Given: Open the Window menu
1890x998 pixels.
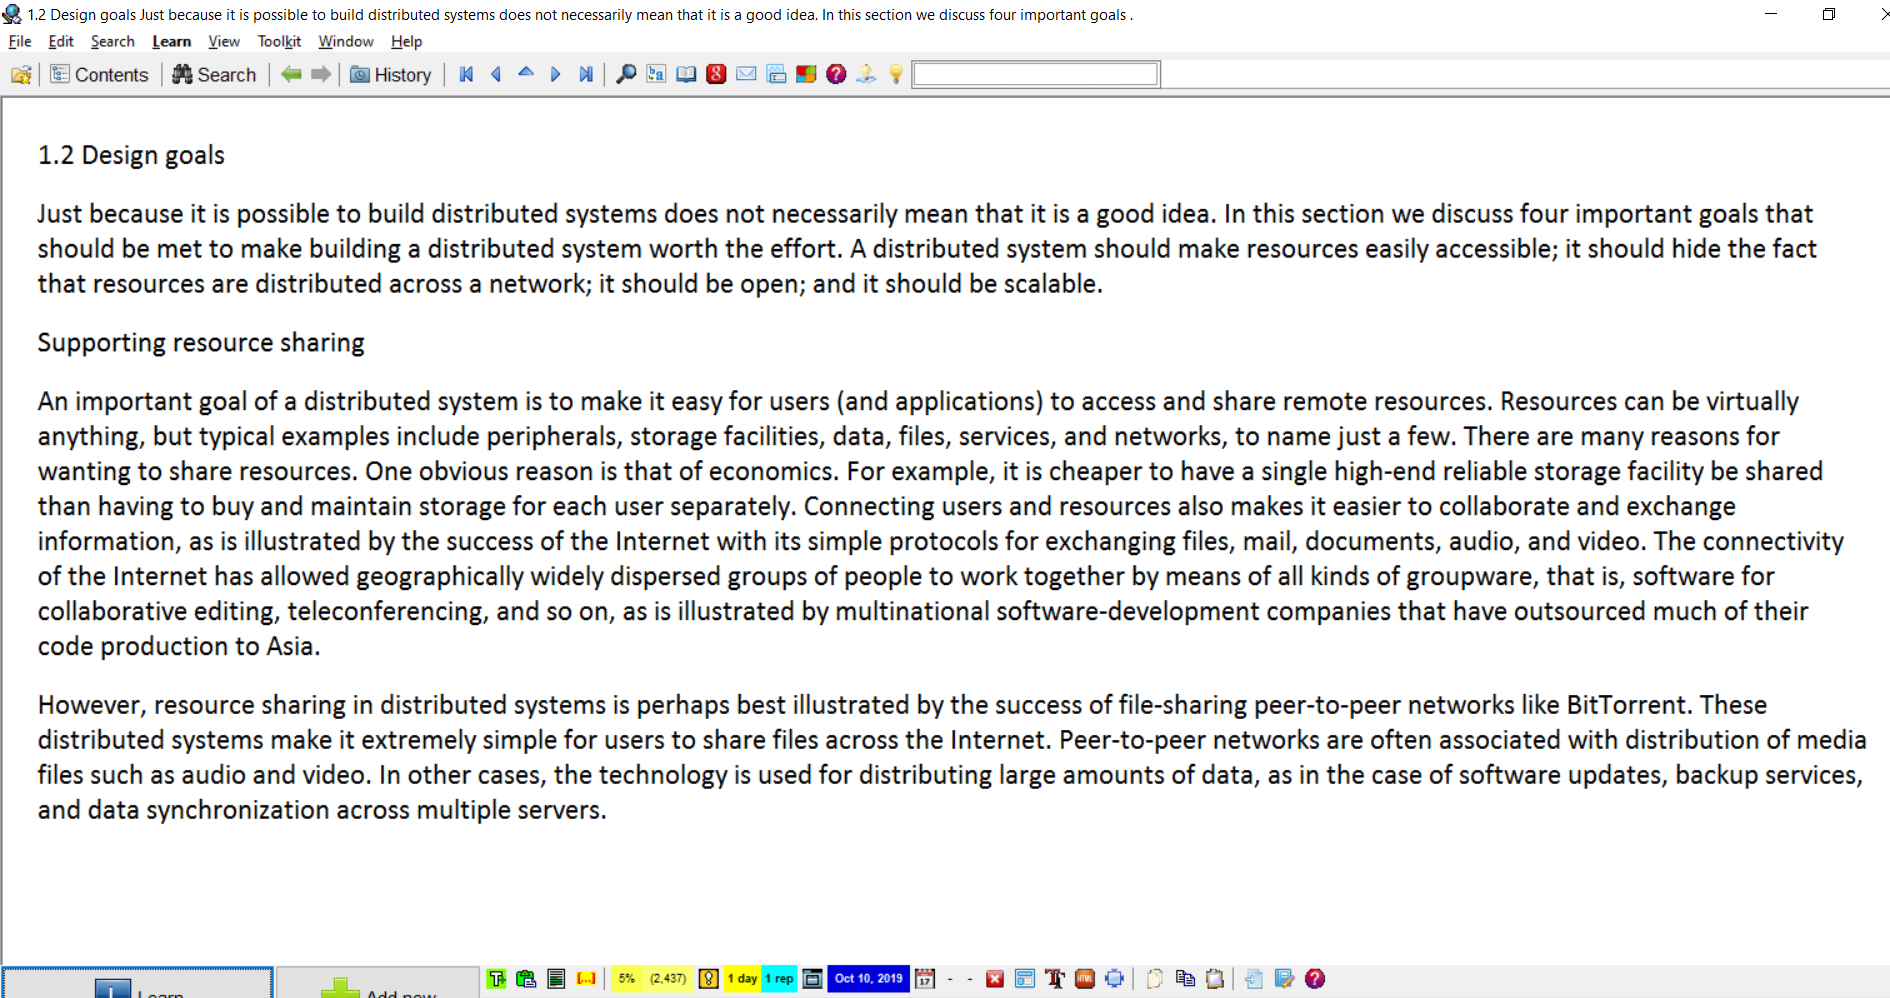Looking at the screenshot, I should coord(346,41).
